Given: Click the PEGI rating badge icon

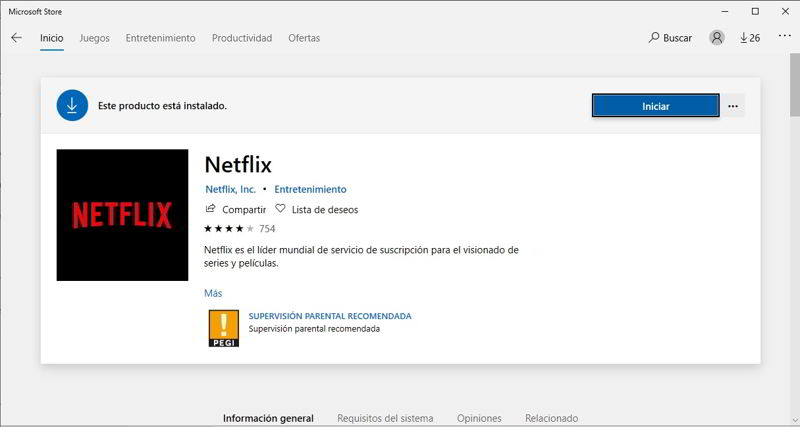Looking at the screenshot, I should pos(223,328).
